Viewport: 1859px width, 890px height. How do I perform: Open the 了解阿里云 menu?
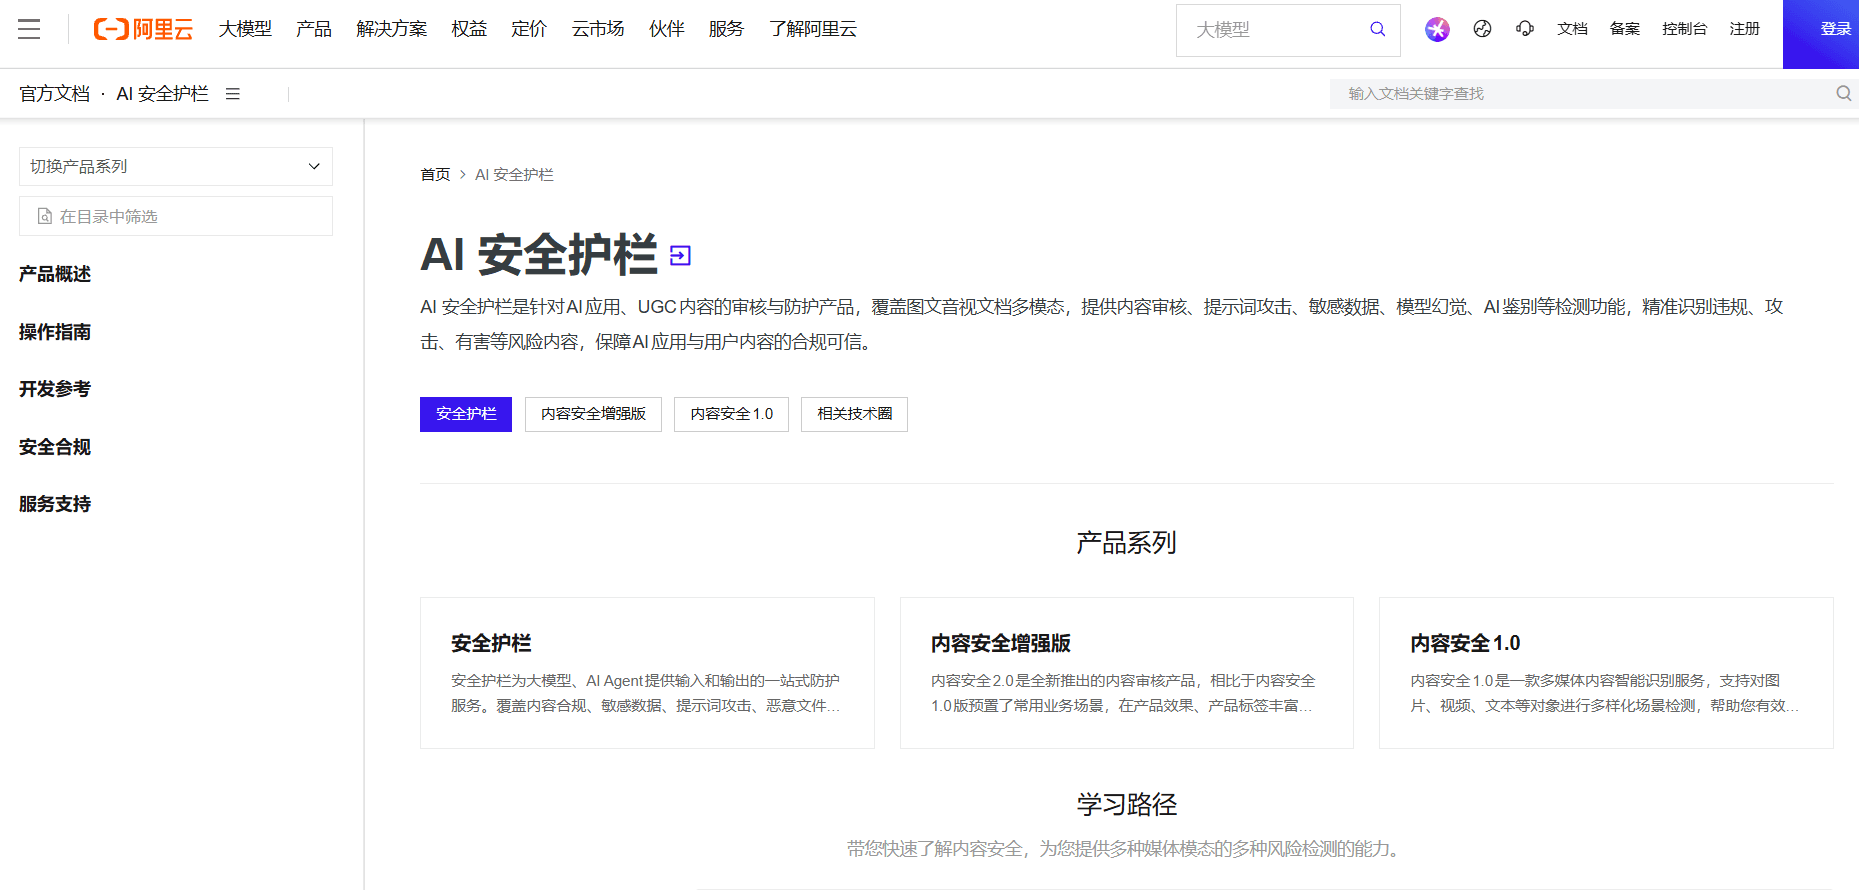(812, 29)
